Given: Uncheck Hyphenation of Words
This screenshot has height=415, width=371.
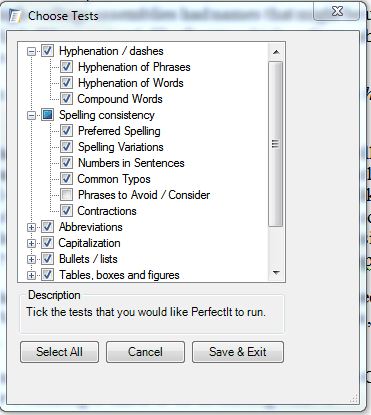Looking at the screenshot, I should click(x=66, y=83).
